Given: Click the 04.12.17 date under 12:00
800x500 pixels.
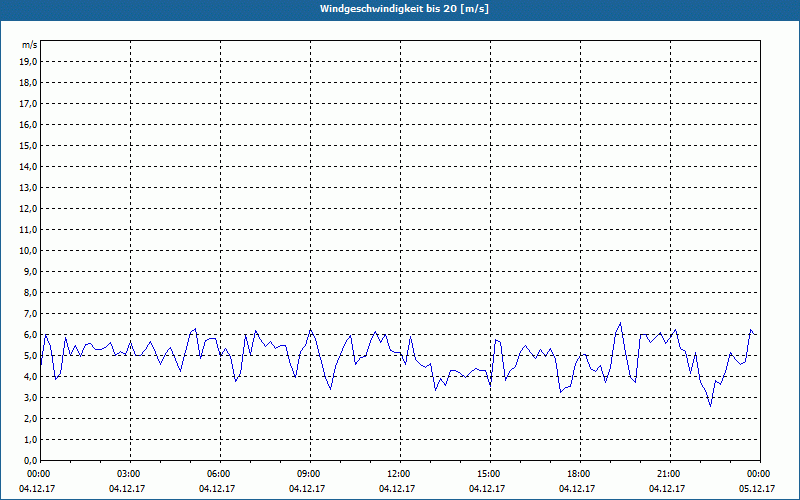Looking at the screenshot, I should pyautogui.click(x=397, y=488).
